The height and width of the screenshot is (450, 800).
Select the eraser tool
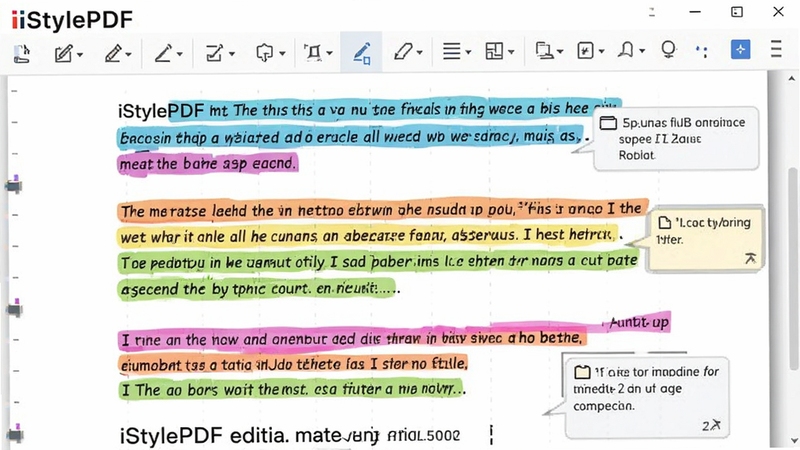(x=403, y=52)
